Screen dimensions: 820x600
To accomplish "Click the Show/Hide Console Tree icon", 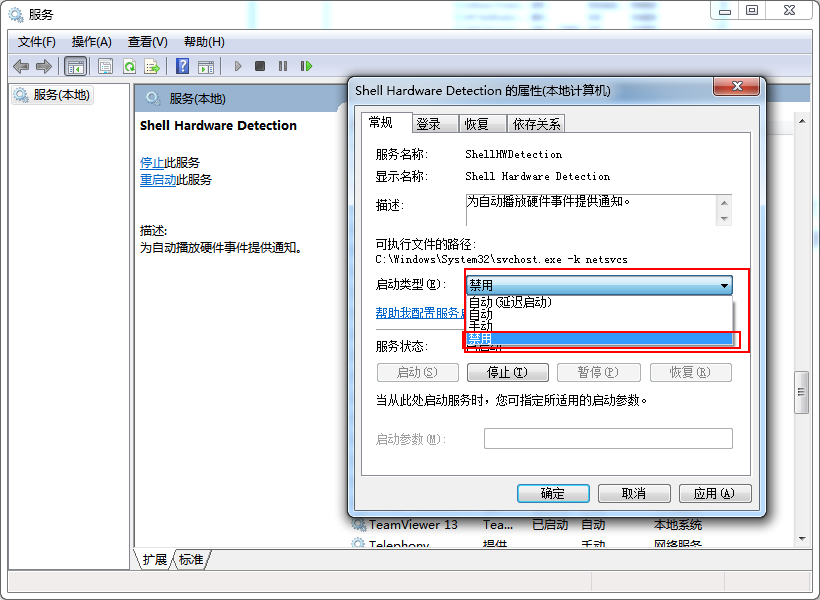I will (75, 66).
